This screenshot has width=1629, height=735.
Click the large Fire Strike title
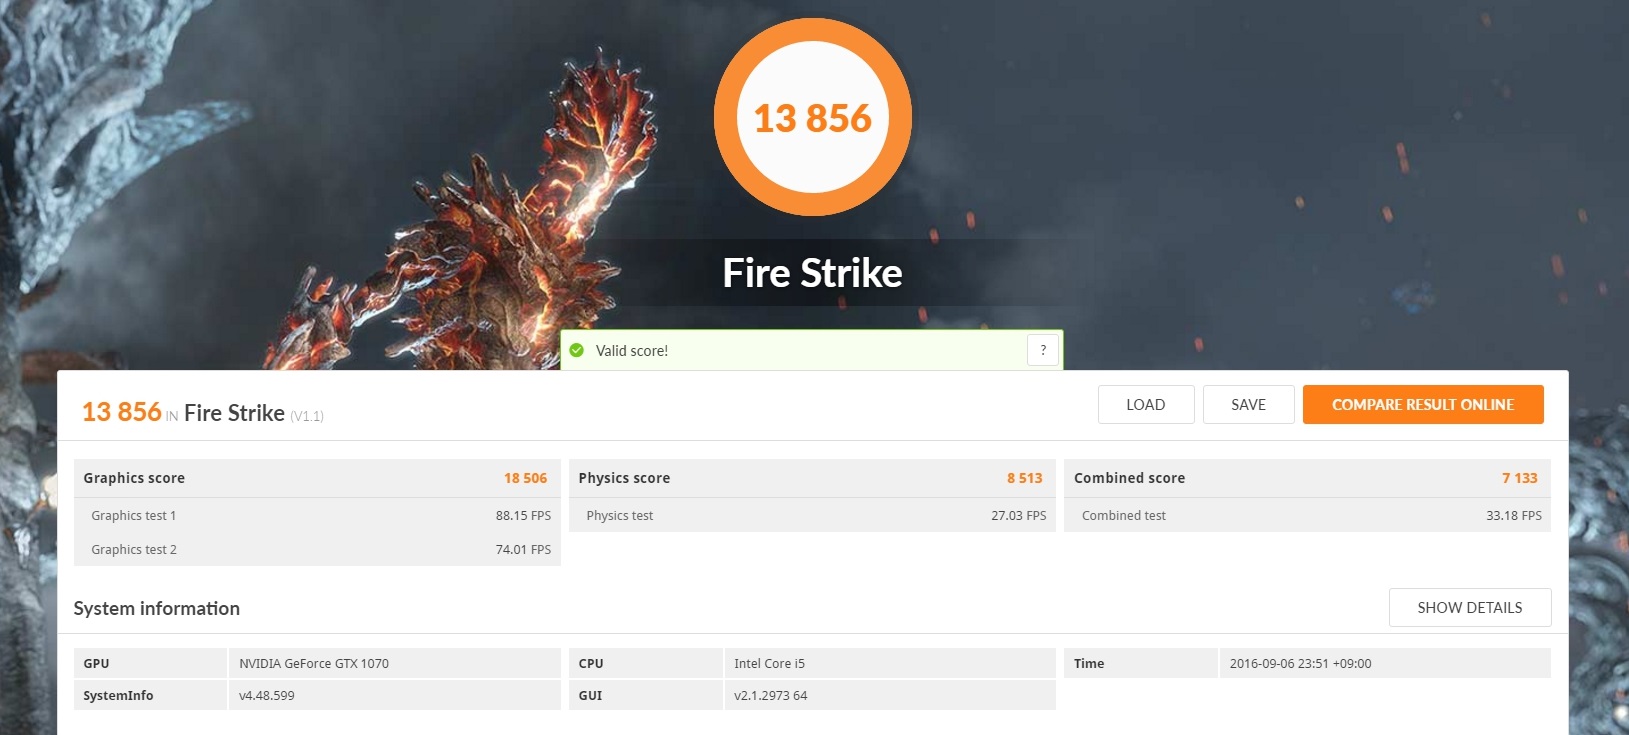tap(813, 273)
